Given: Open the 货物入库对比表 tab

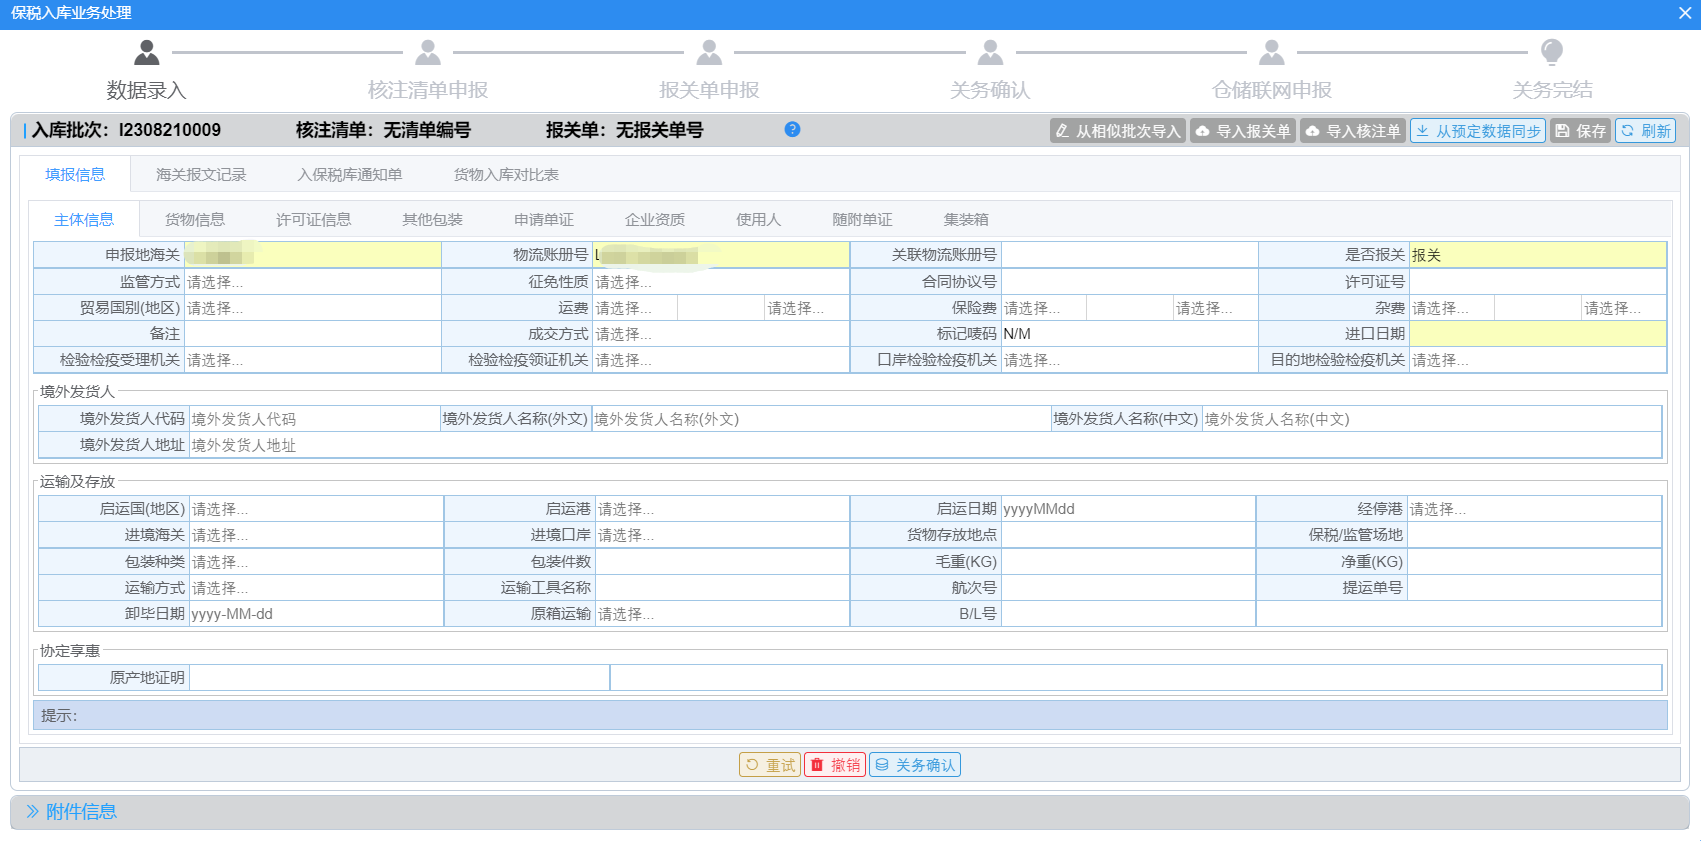Looking at the screenshot, I should [x=506, y=174].
